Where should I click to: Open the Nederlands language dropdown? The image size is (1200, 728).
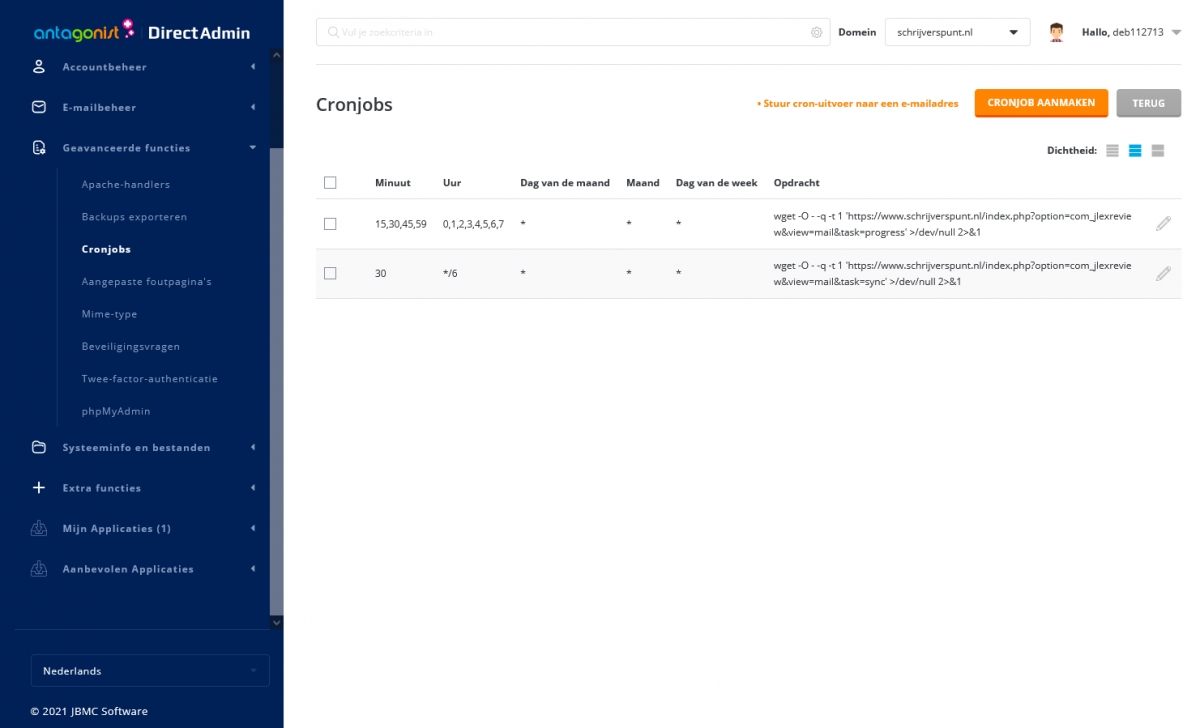click(x=150, y=671)
